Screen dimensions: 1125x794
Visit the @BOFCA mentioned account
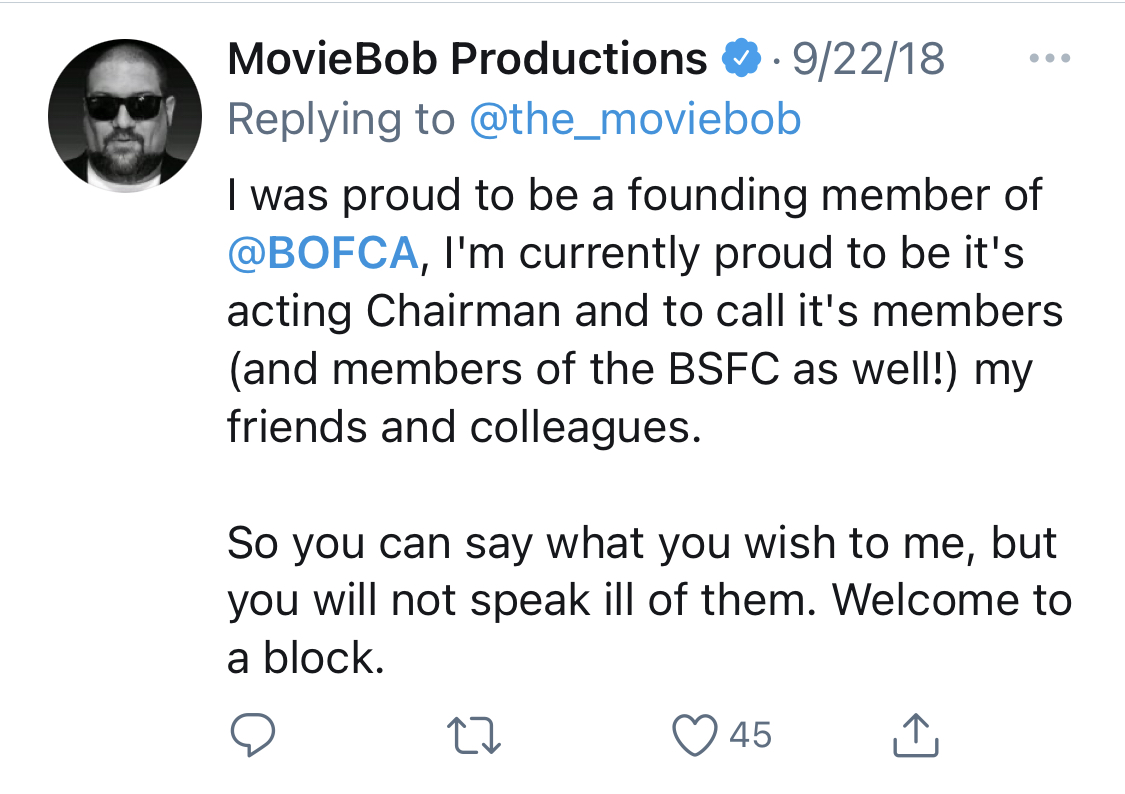point(323,253)
